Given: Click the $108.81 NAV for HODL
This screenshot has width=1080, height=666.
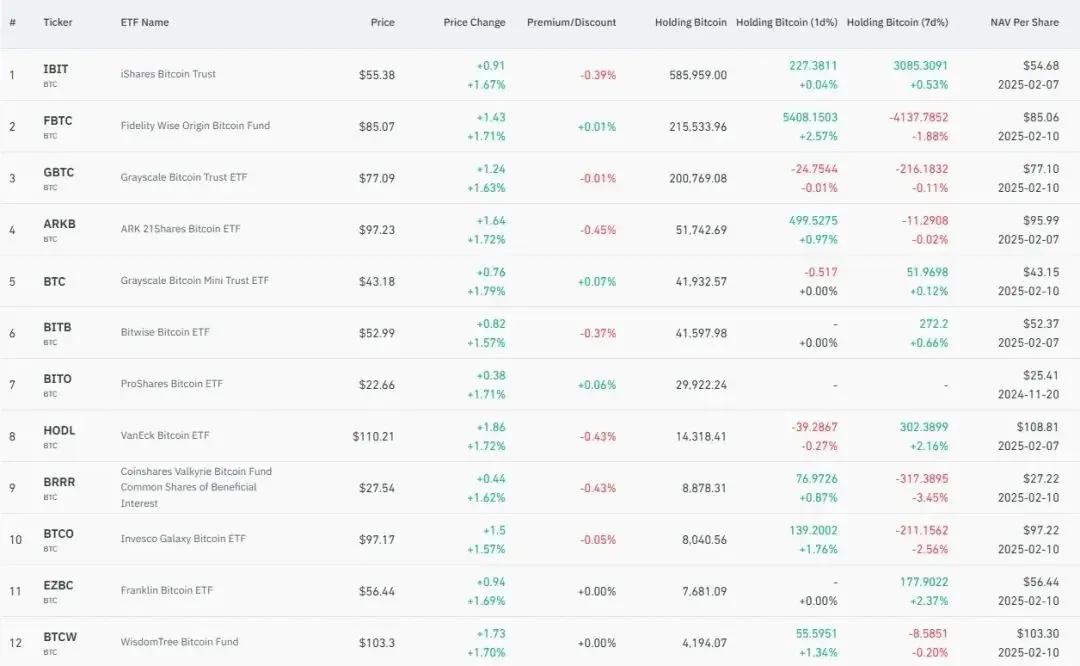Looking at the screenshot, I should (x=1038, y=427).
